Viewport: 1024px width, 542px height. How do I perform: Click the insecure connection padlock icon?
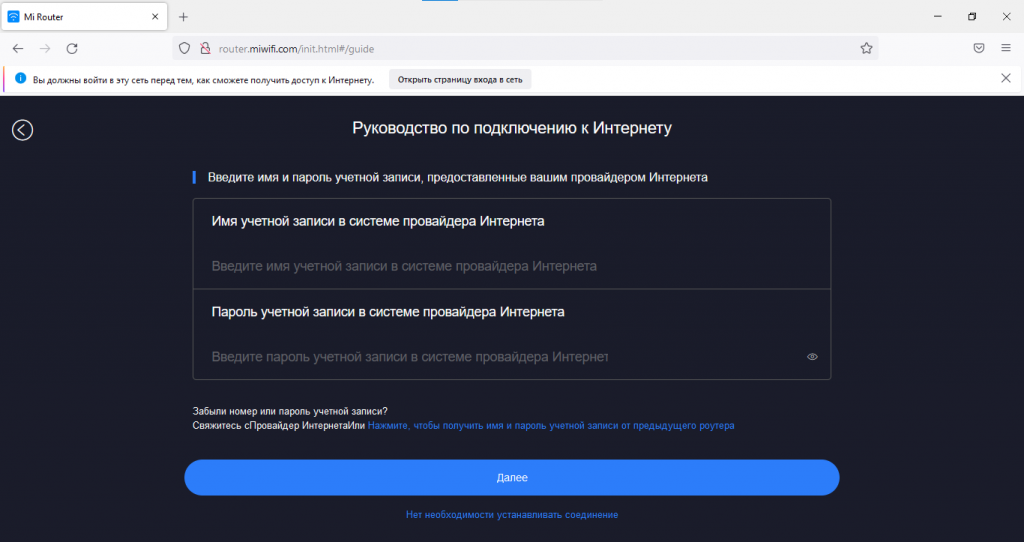205,48
